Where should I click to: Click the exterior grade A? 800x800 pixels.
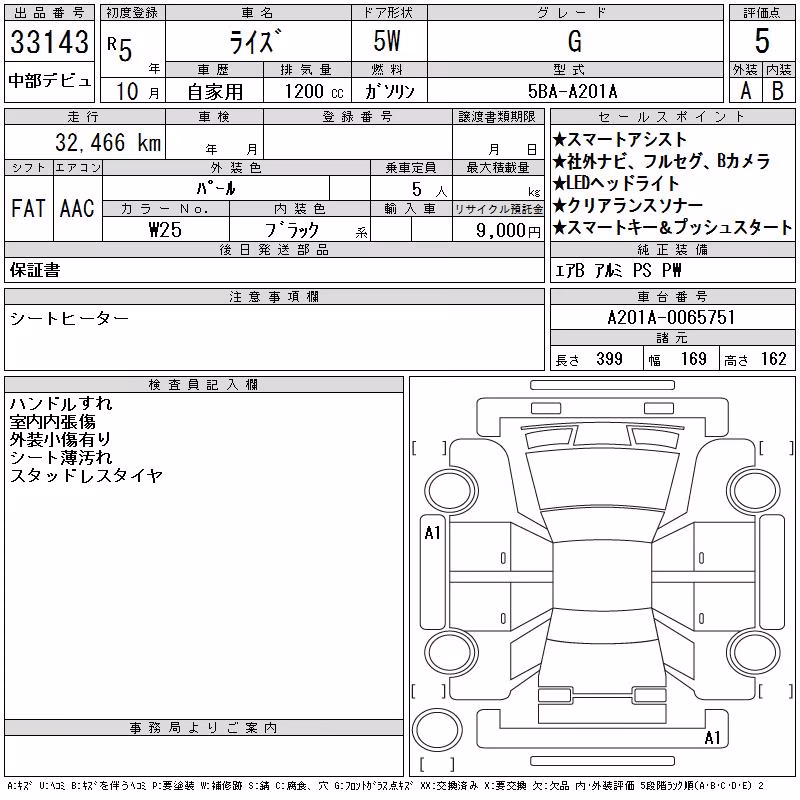click(x=745, y=91)
